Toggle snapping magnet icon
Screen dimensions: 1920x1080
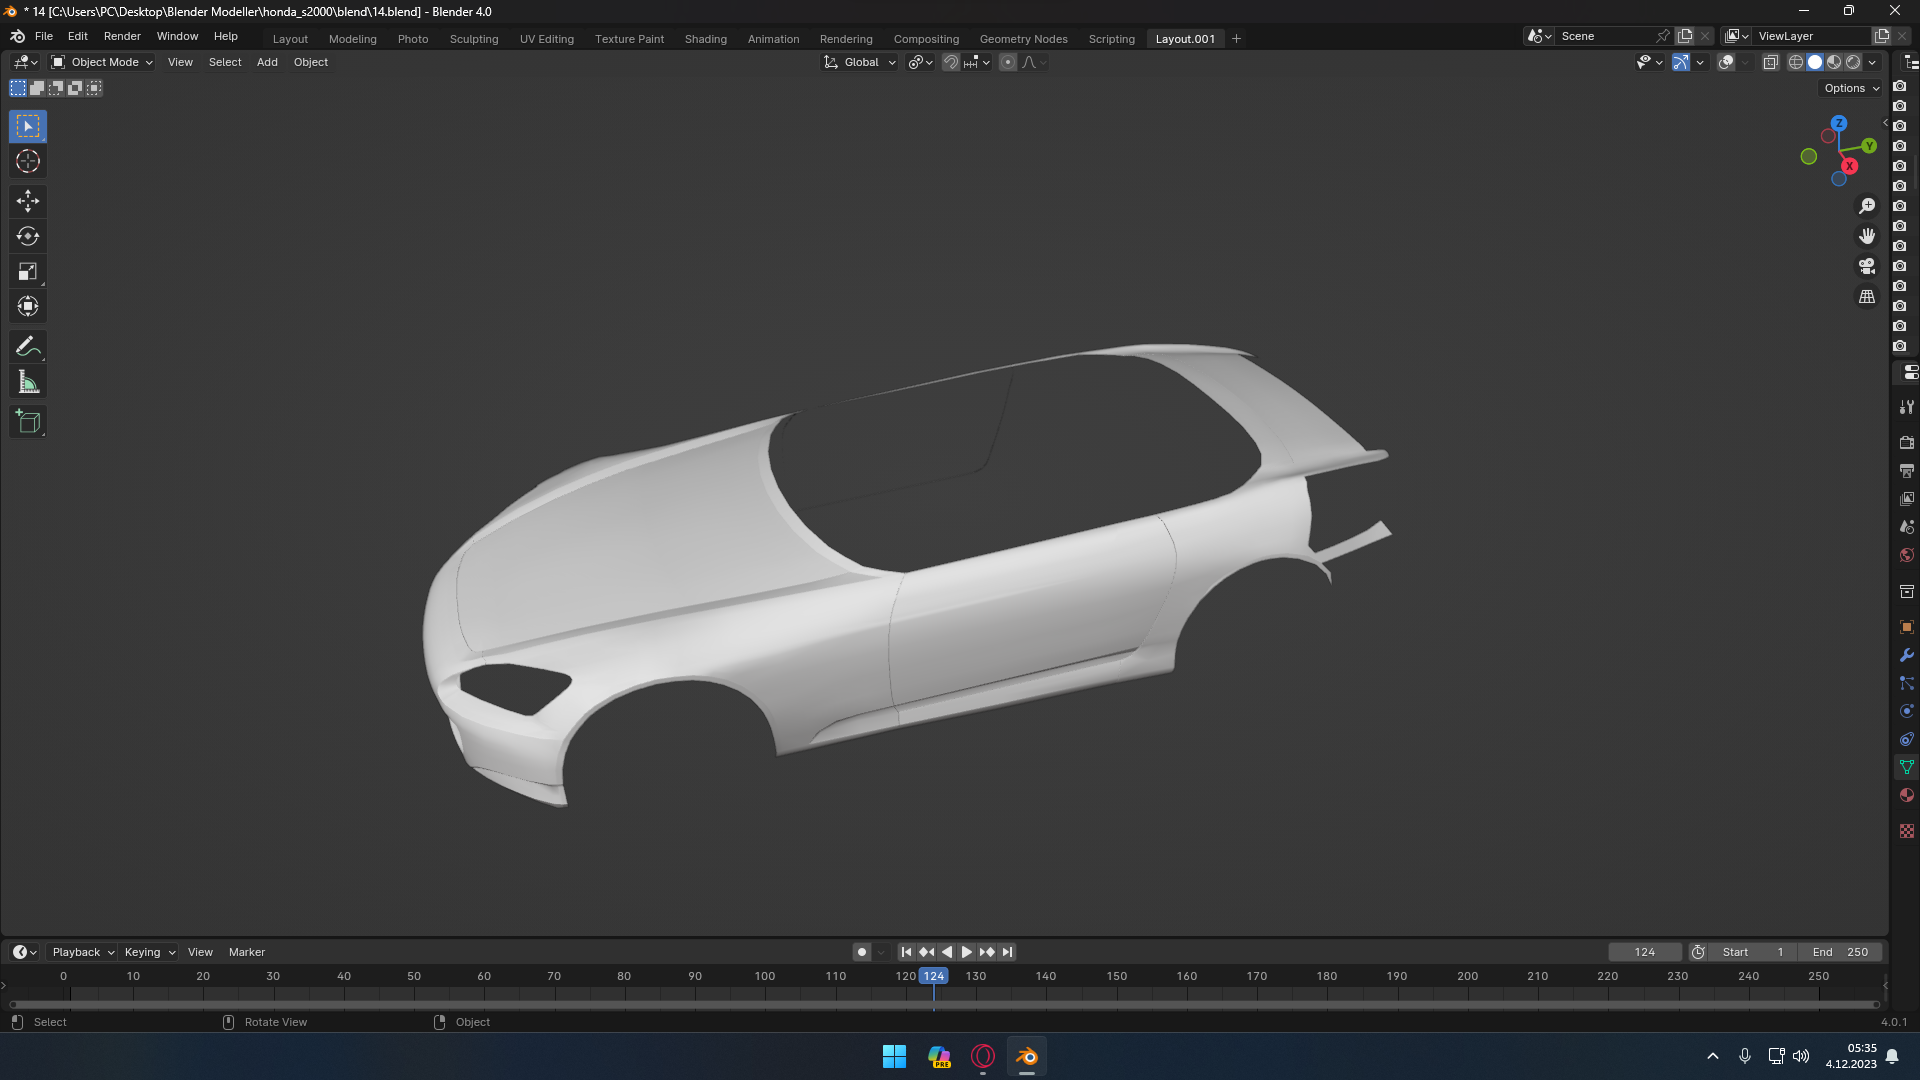point(950,62)
